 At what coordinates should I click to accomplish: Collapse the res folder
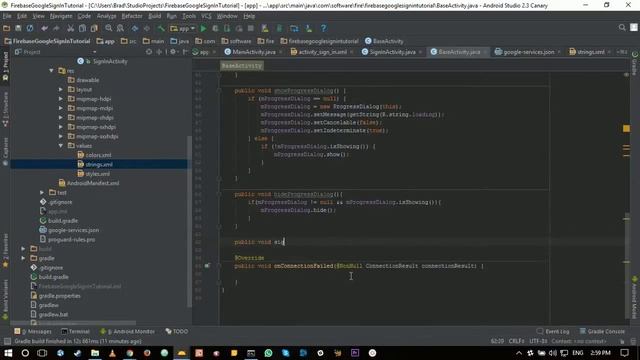point(51,71)
